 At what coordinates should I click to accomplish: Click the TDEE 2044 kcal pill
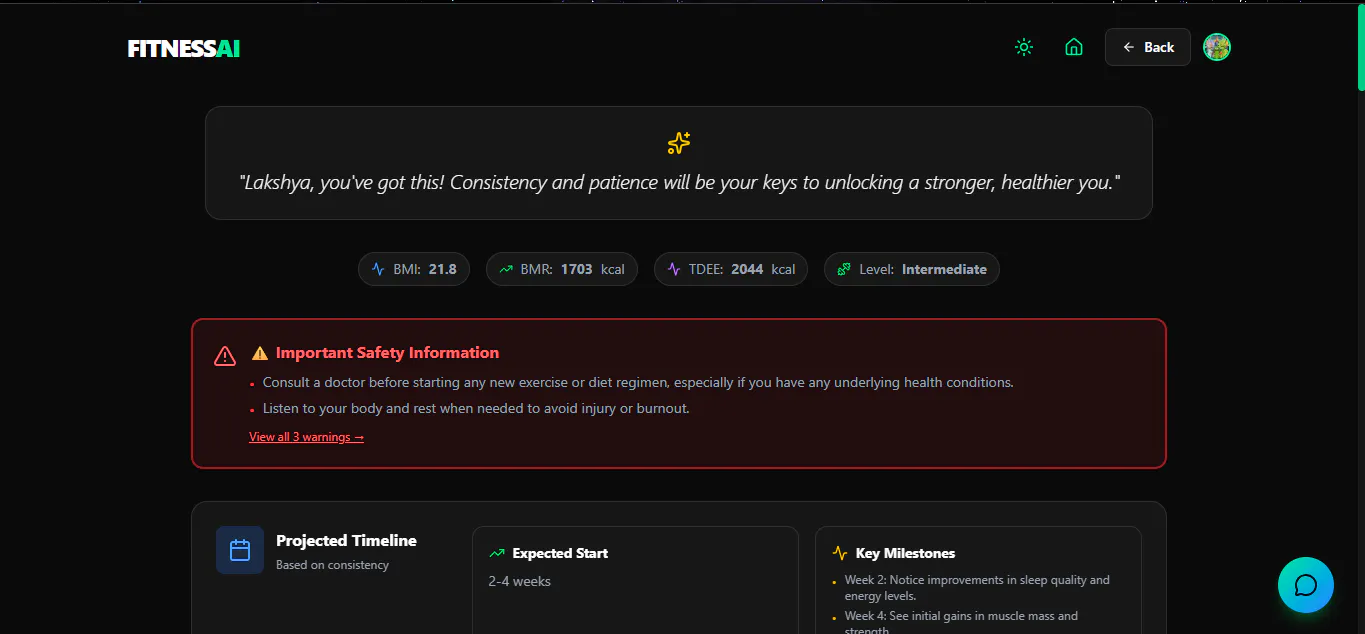[731, 269]
